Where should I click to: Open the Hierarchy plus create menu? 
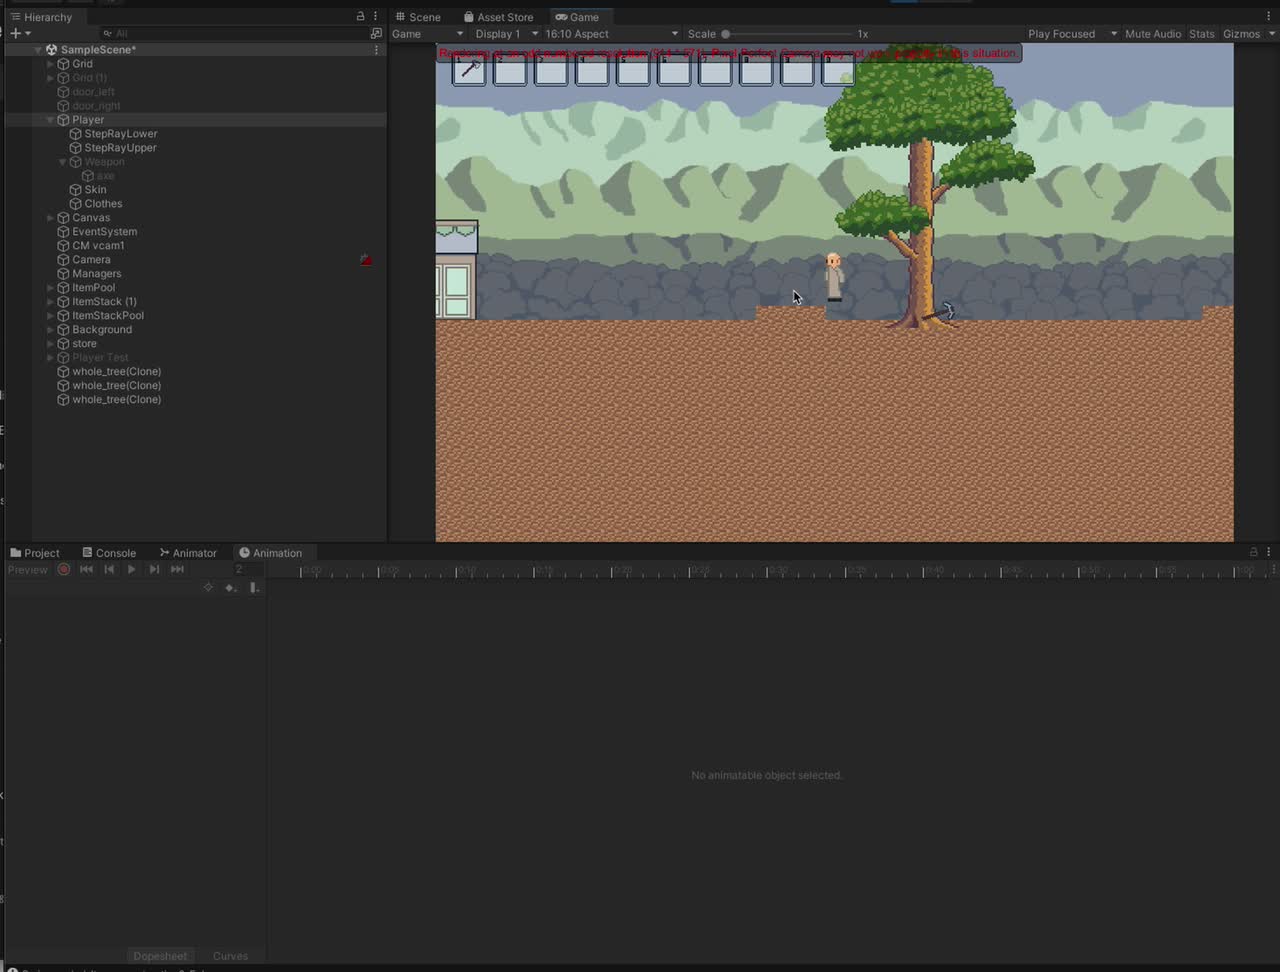coord(19,34)
